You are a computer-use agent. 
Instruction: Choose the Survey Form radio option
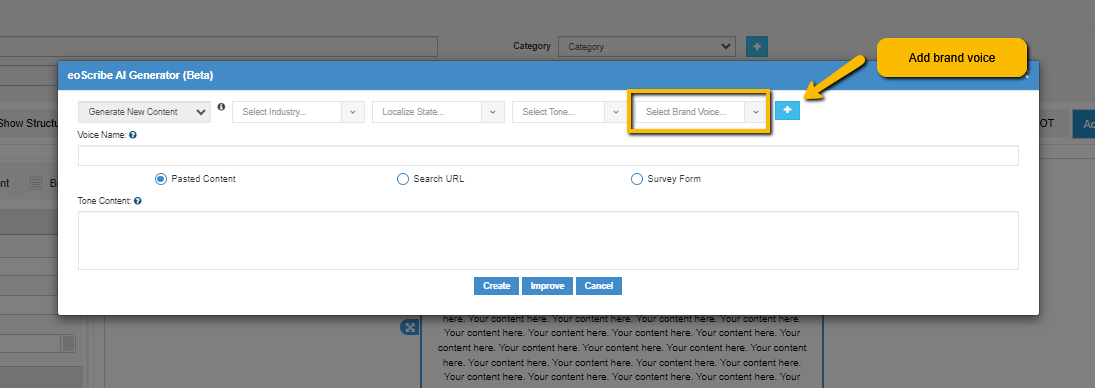pyautogui.click(x=636, y=179)
